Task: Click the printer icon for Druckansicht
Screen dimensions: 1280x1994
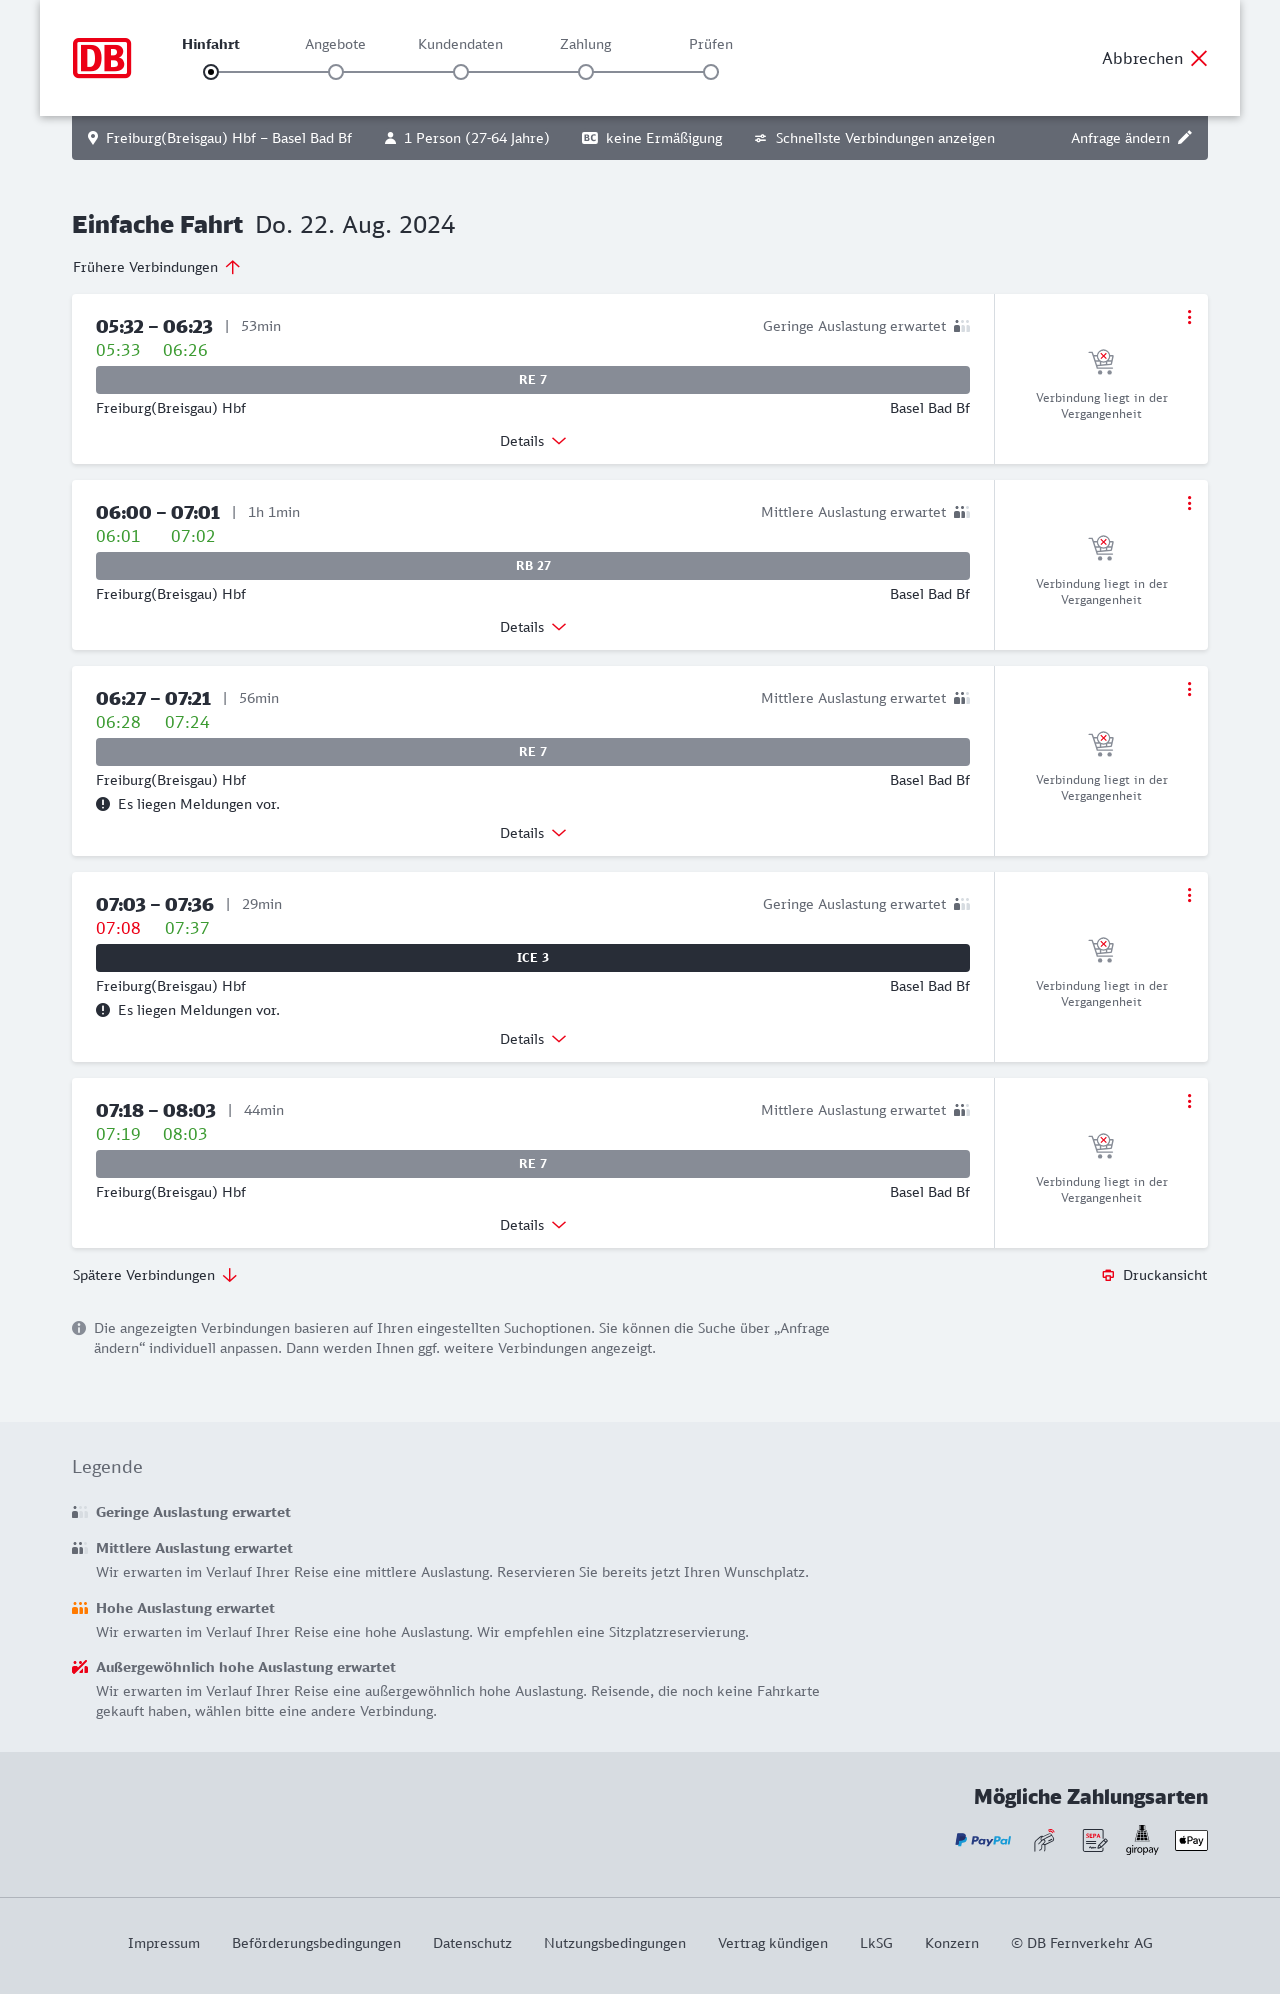Action: [1108, 1275]
